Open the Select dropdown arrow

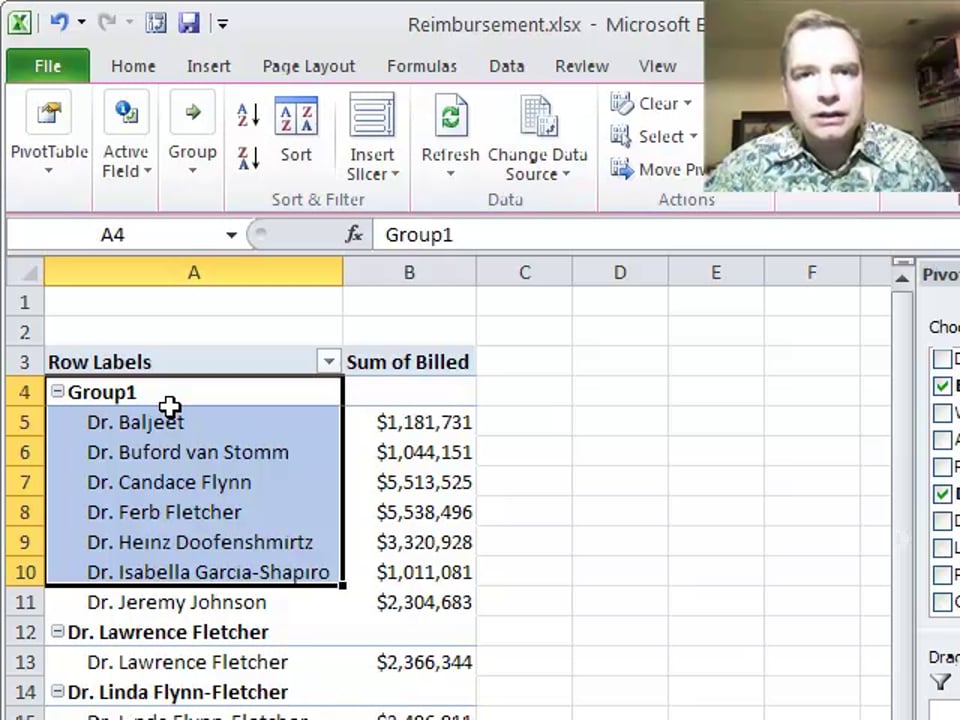[x=693, y=136]
